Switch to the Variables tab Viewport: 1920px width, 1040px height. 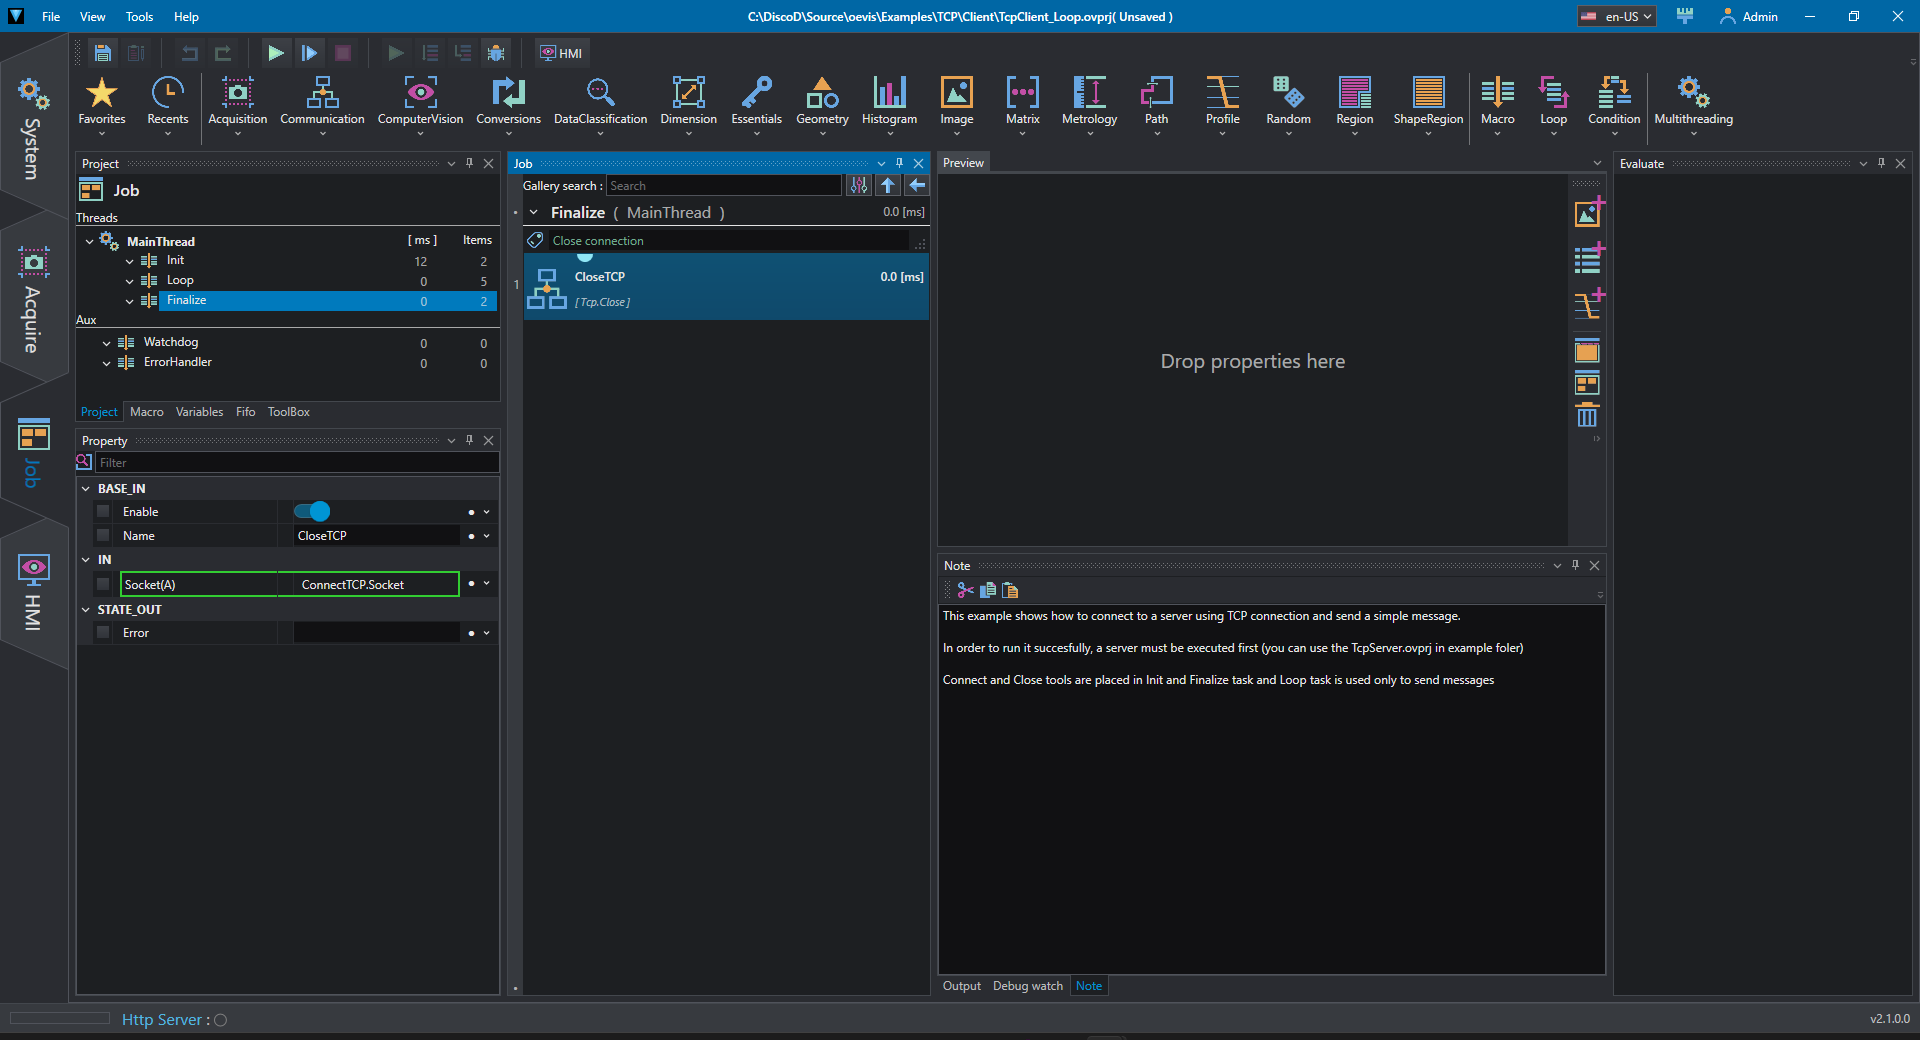pos(199,412)
